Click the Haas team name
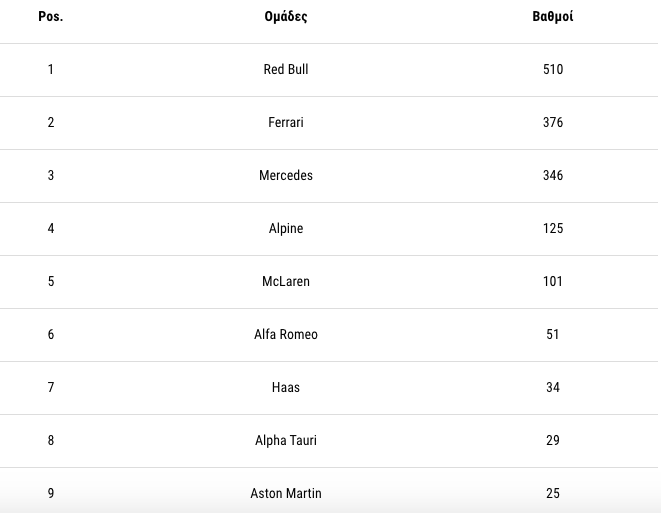Viewport: 661px width, 513px height. click(x=286, y=388)
